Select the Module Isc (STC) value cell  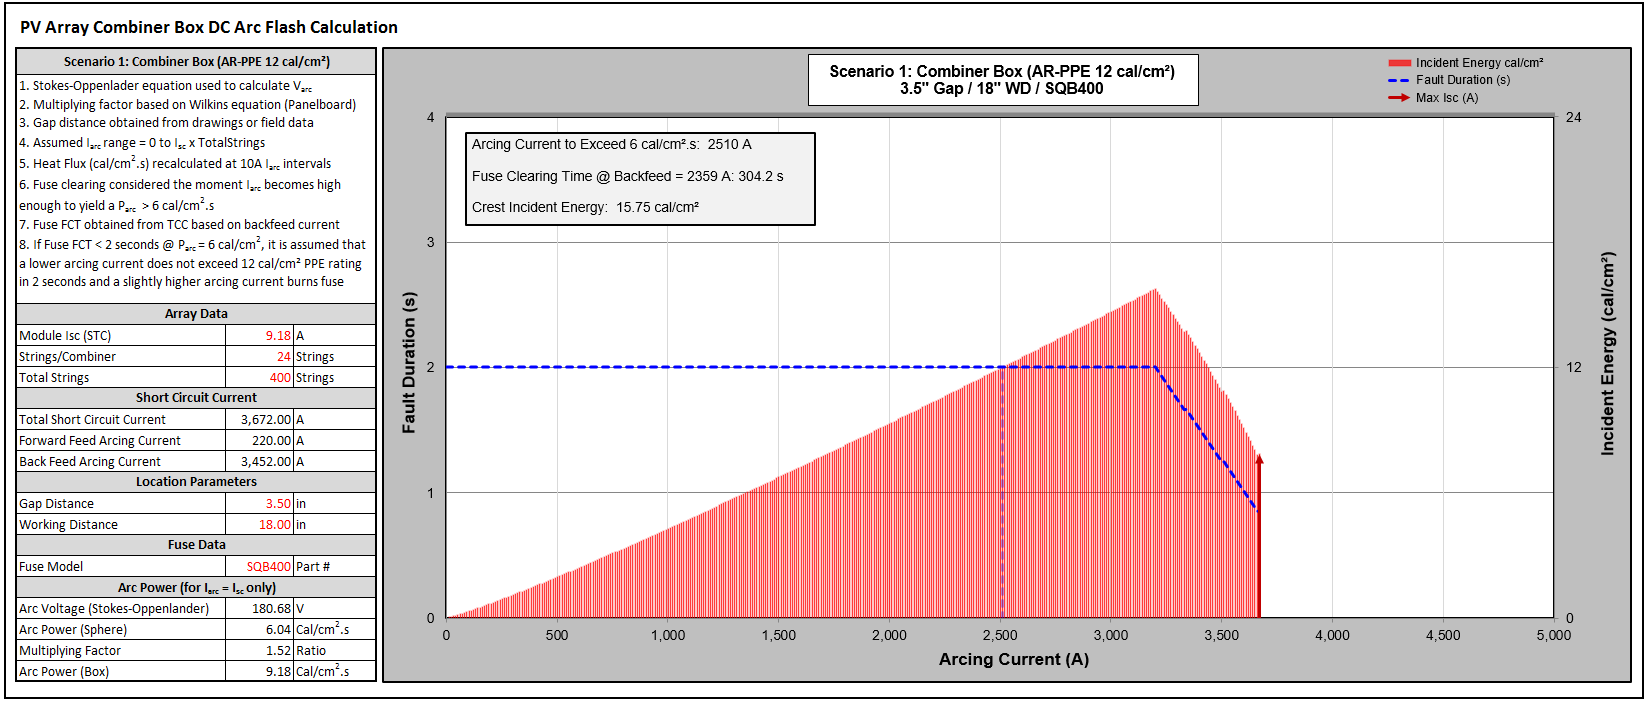coord(259,336)
